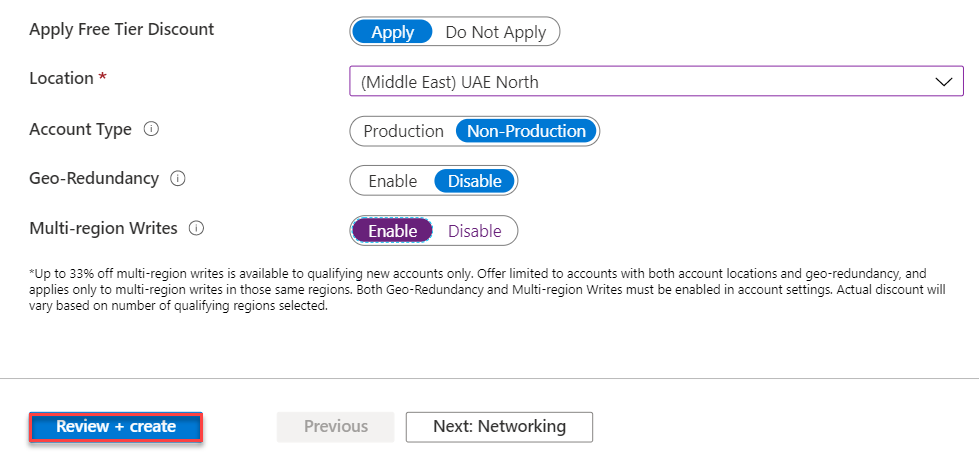Select Apply for Free Tier Discount
Image resolution: width=979 pixels, height=459 pixels.
(392, 32)
